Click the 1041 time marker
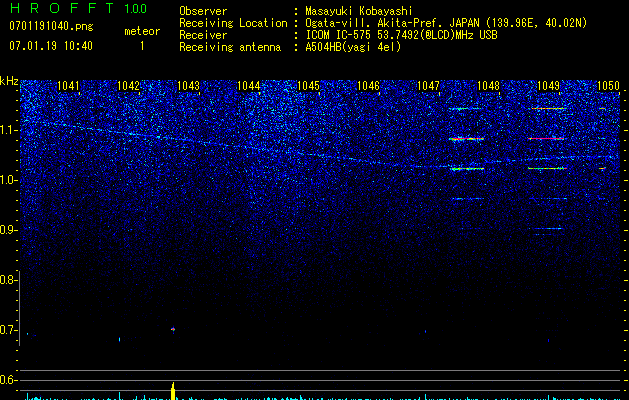629x400 pixels. (68, 86)
